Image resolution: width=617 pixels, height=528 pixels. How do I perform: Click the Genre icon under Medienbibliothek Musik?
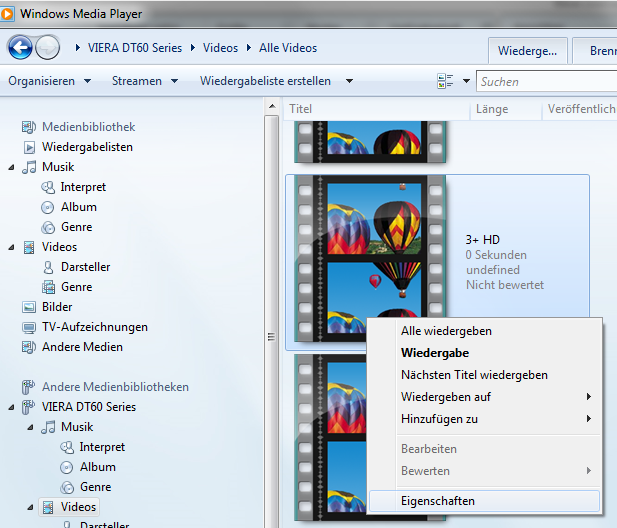48,227
